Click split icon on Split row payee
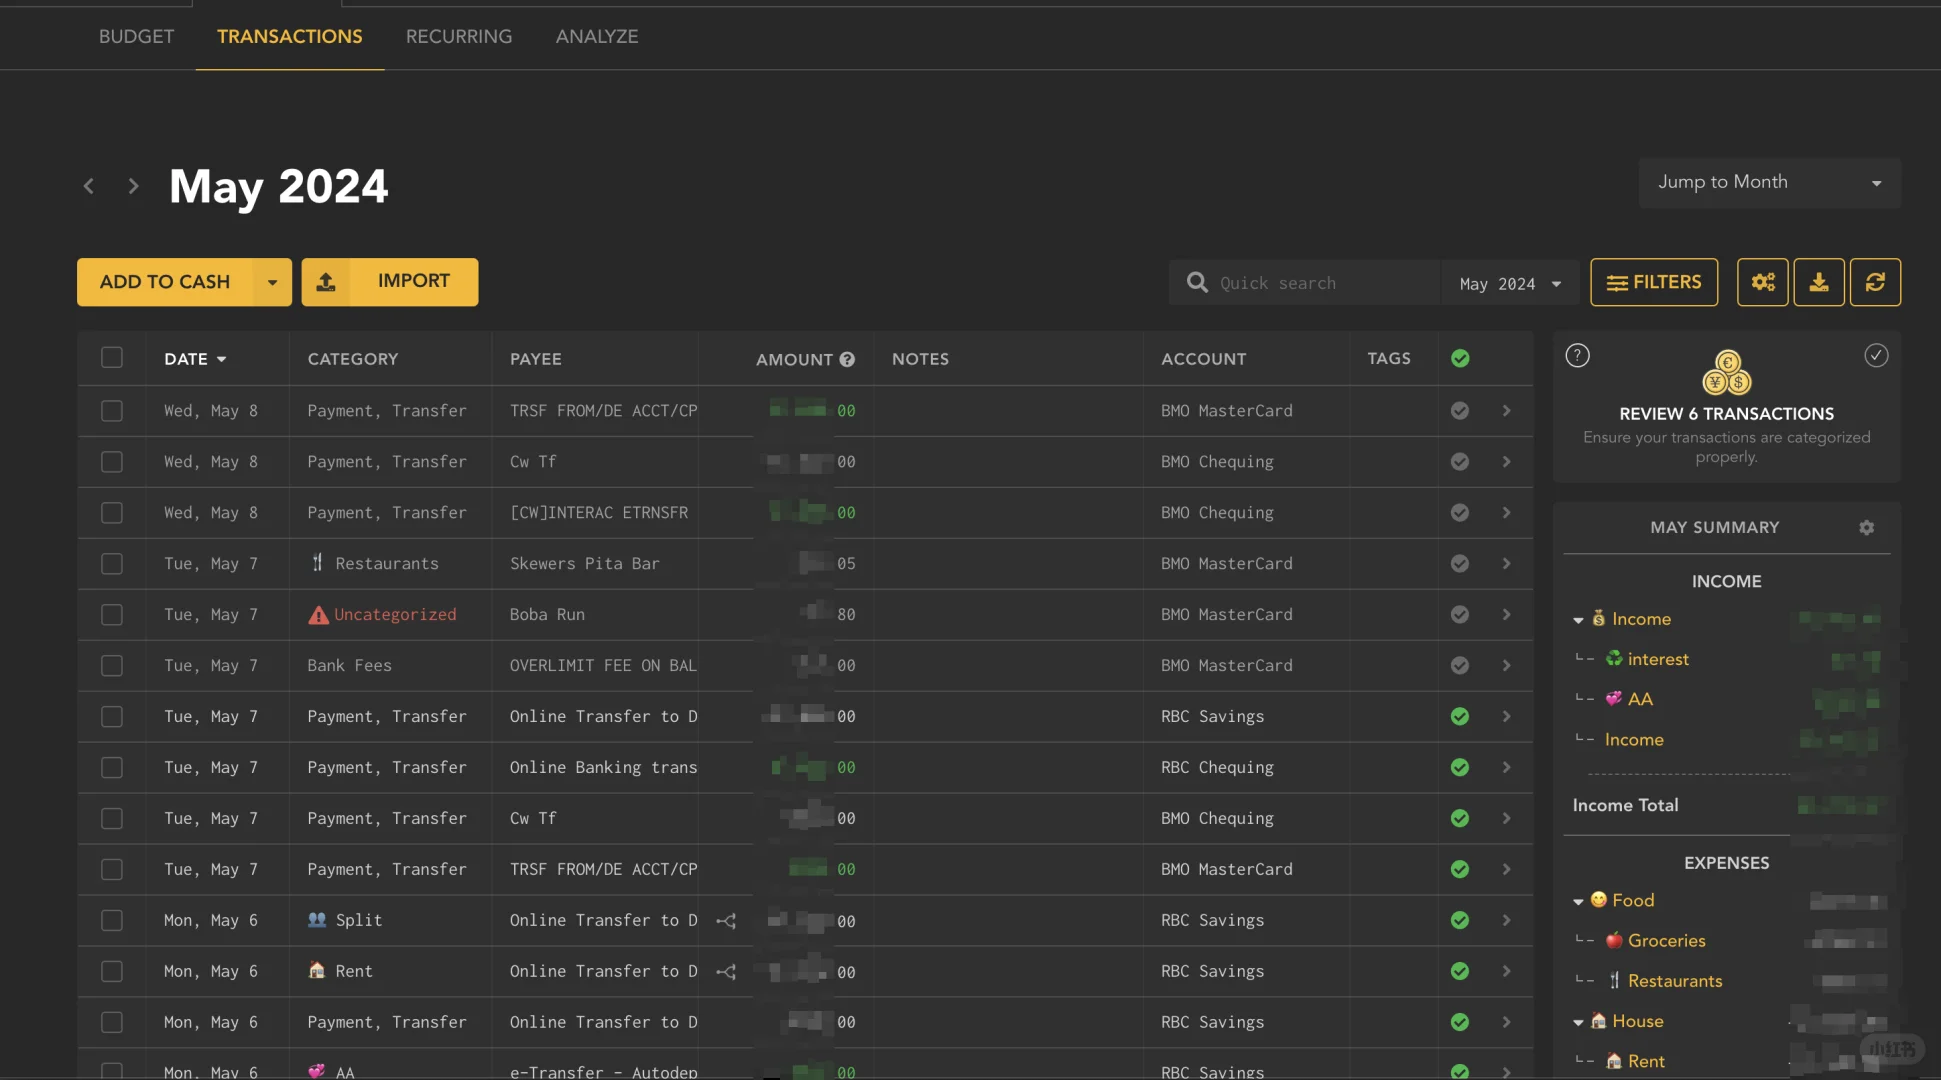Image resolution: width=1941 pixels, height=1080 pixels. [x=726, y=921]
